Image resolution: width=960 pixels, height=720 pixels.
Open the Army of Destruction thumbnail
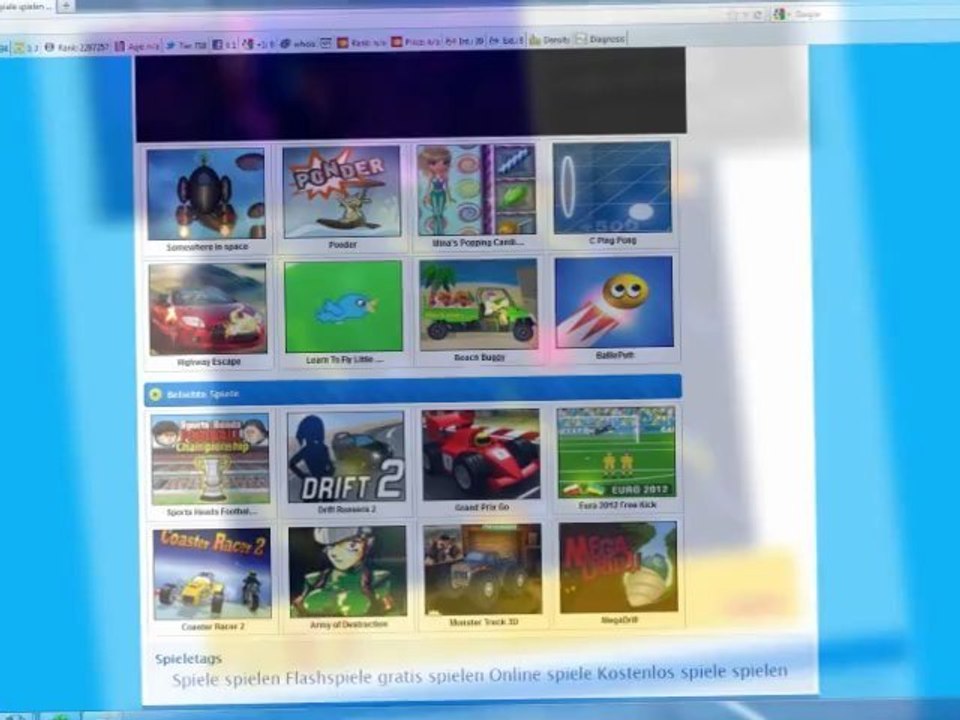[x=348, y=571]
